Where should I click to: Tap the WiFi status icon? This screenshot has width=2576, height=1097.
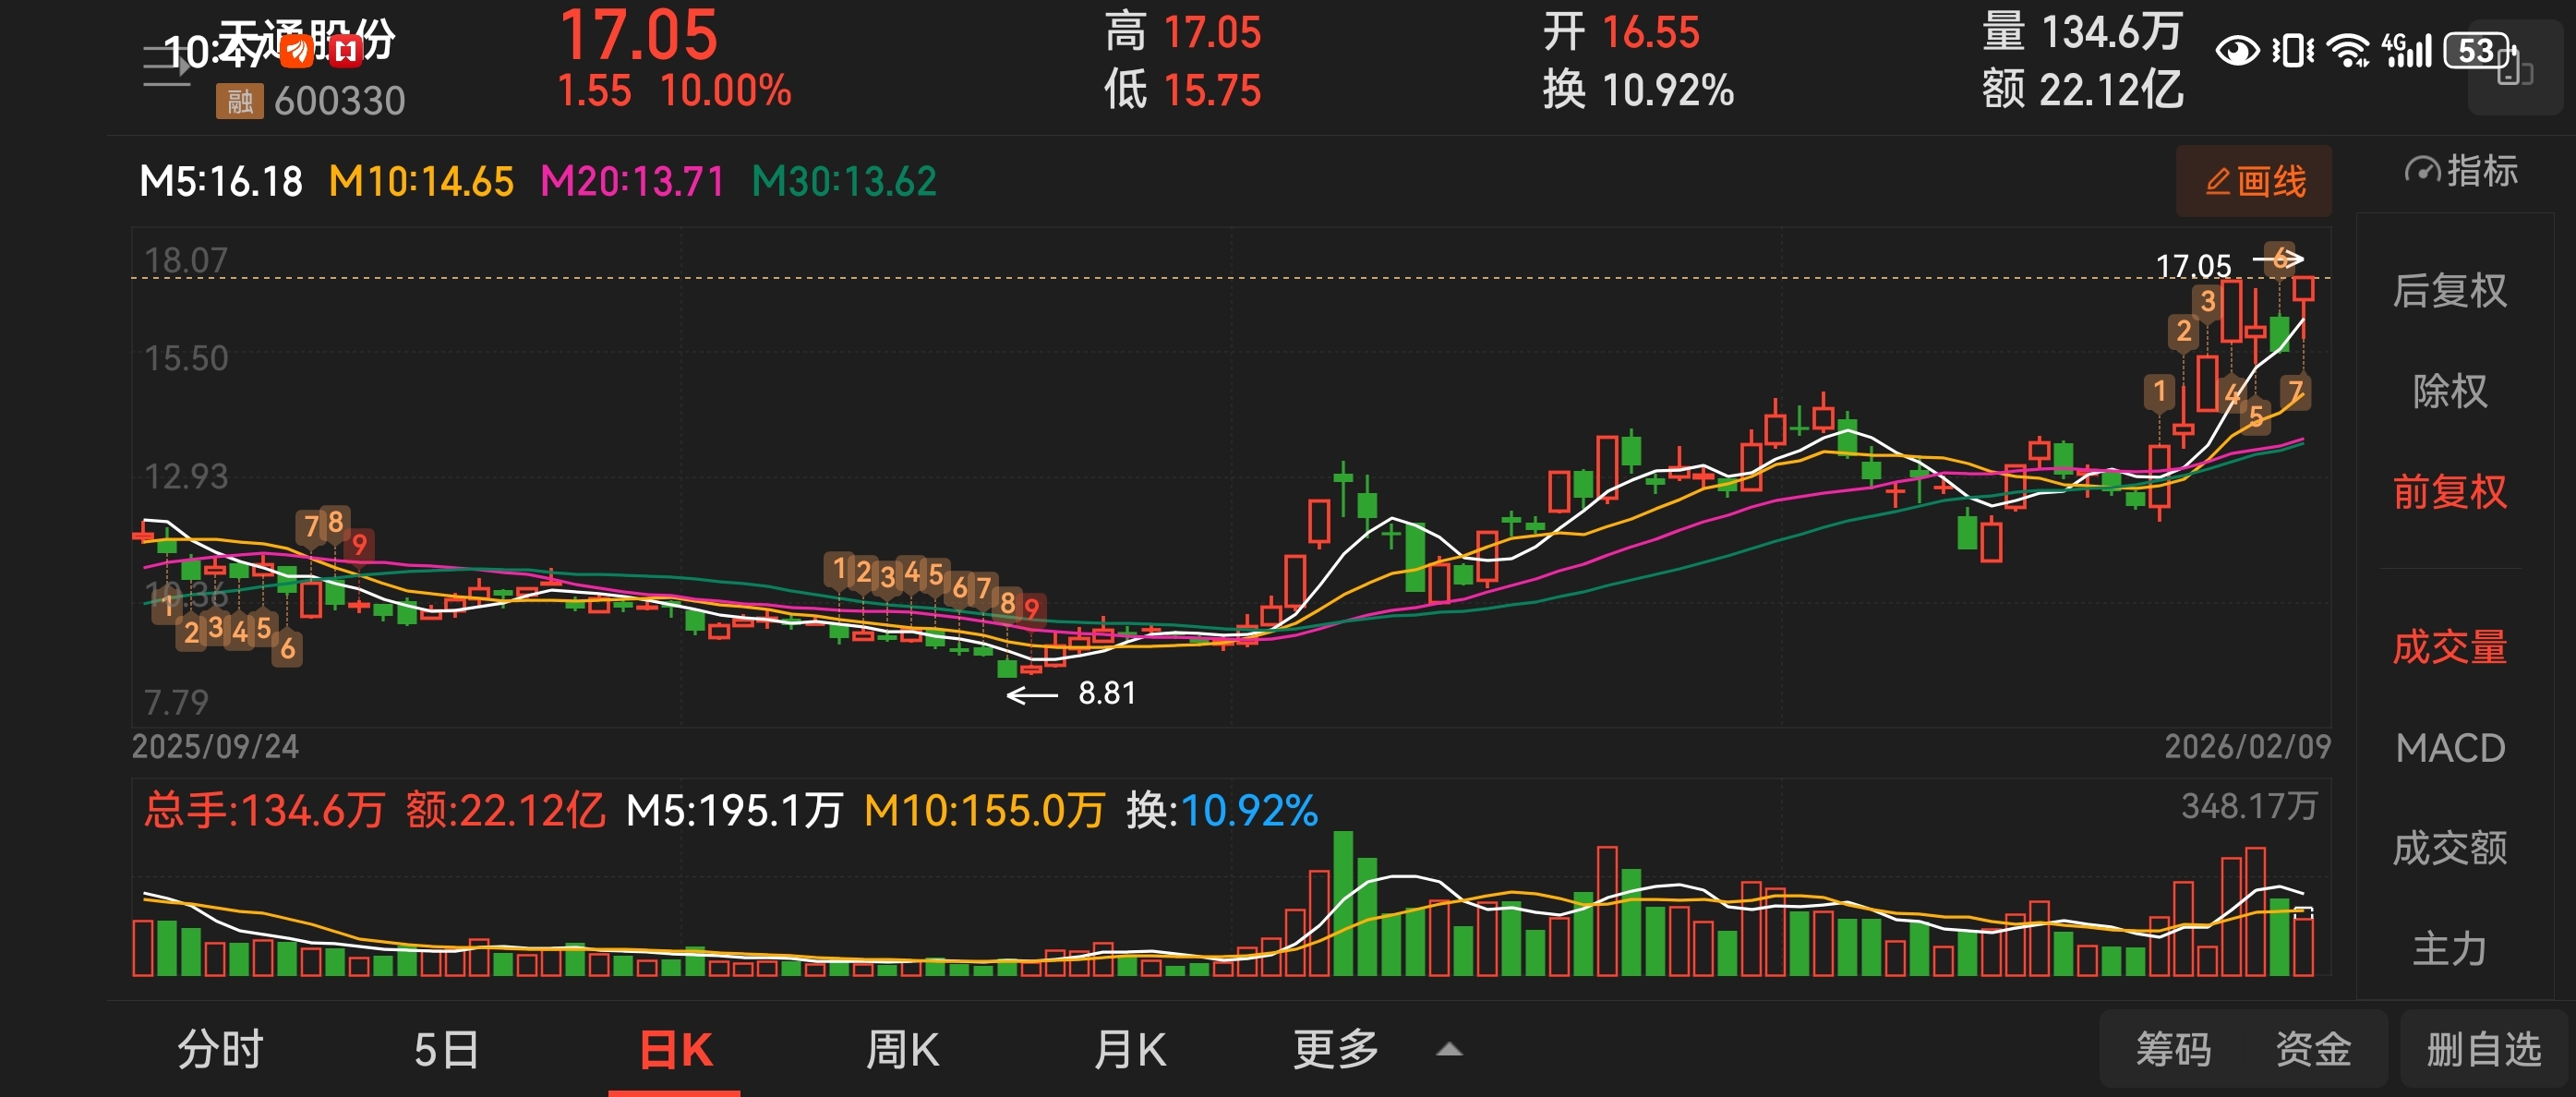(x=2346, y=50)
